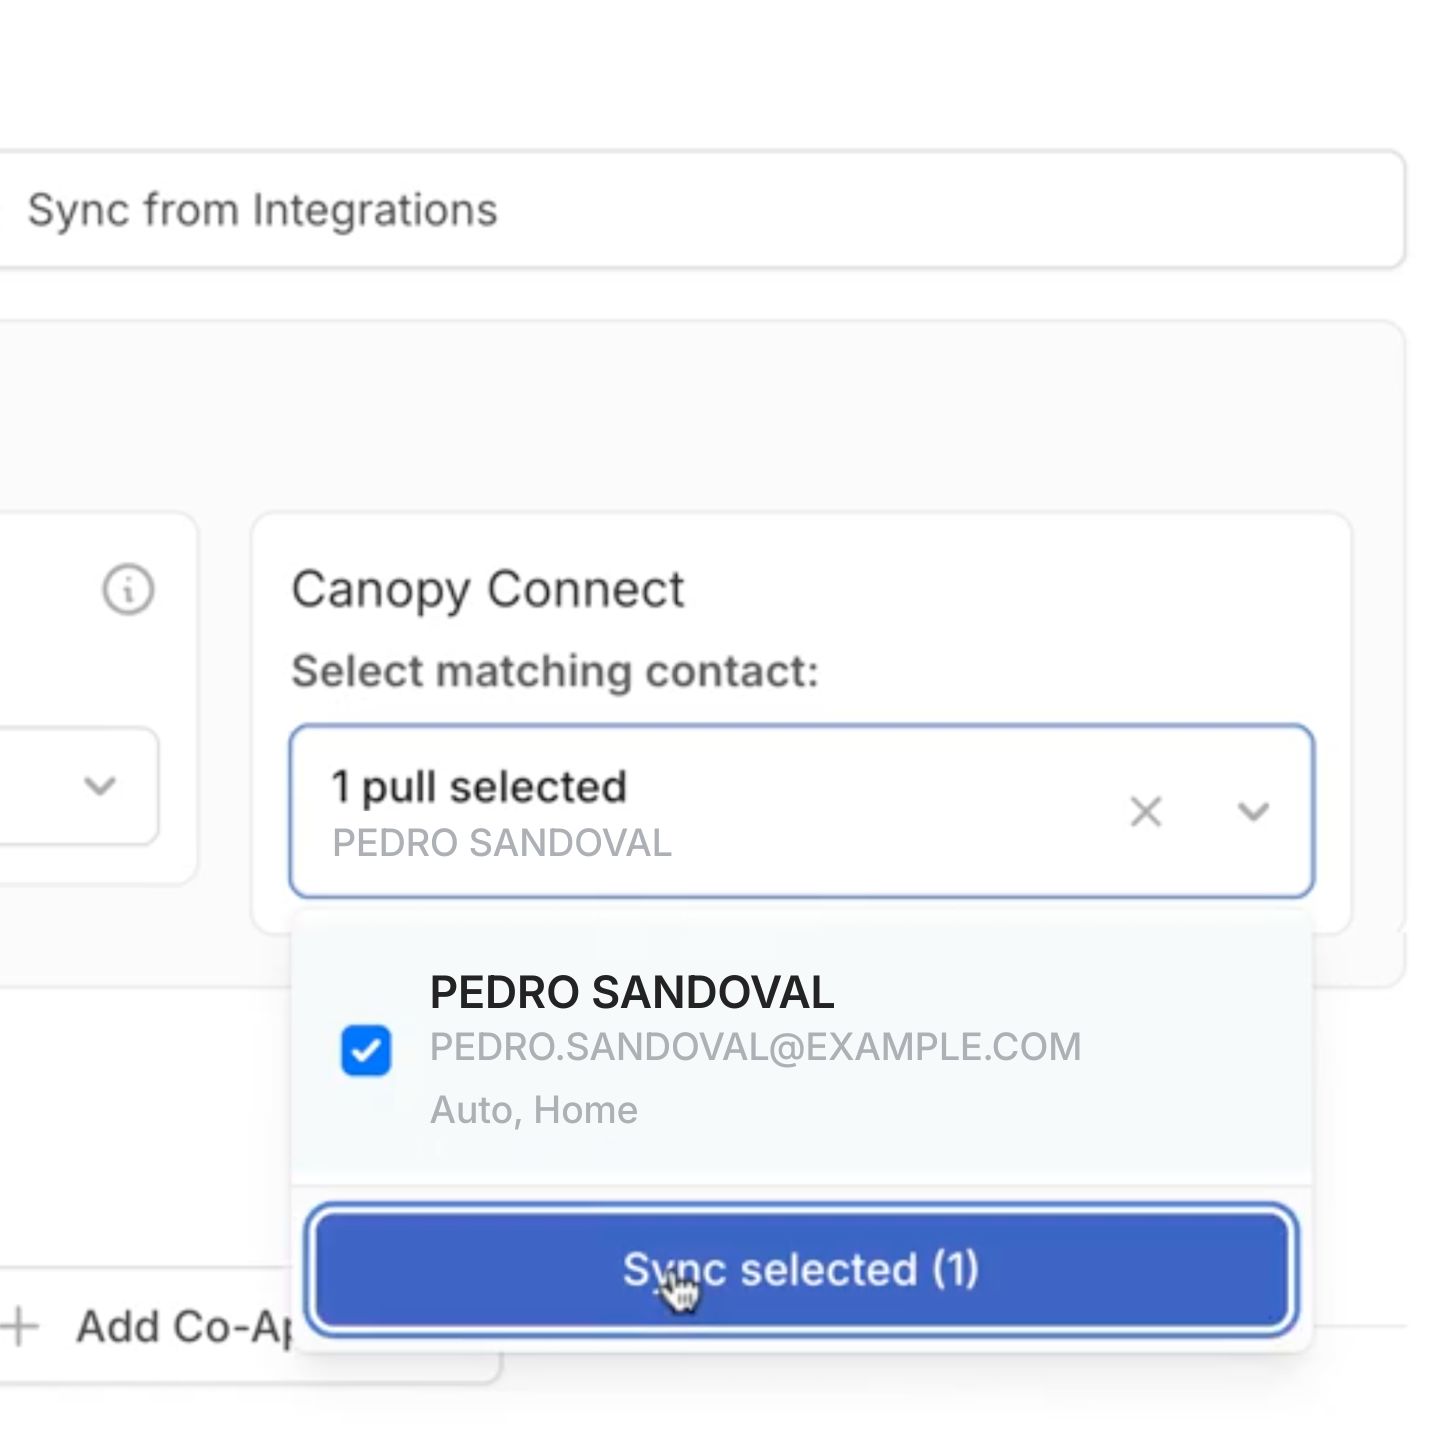Collapse the matching contact dropdown chevron
The width and height of the screenshot is (1440, 1440).
pyautogui.click(x=1253, y=811)
